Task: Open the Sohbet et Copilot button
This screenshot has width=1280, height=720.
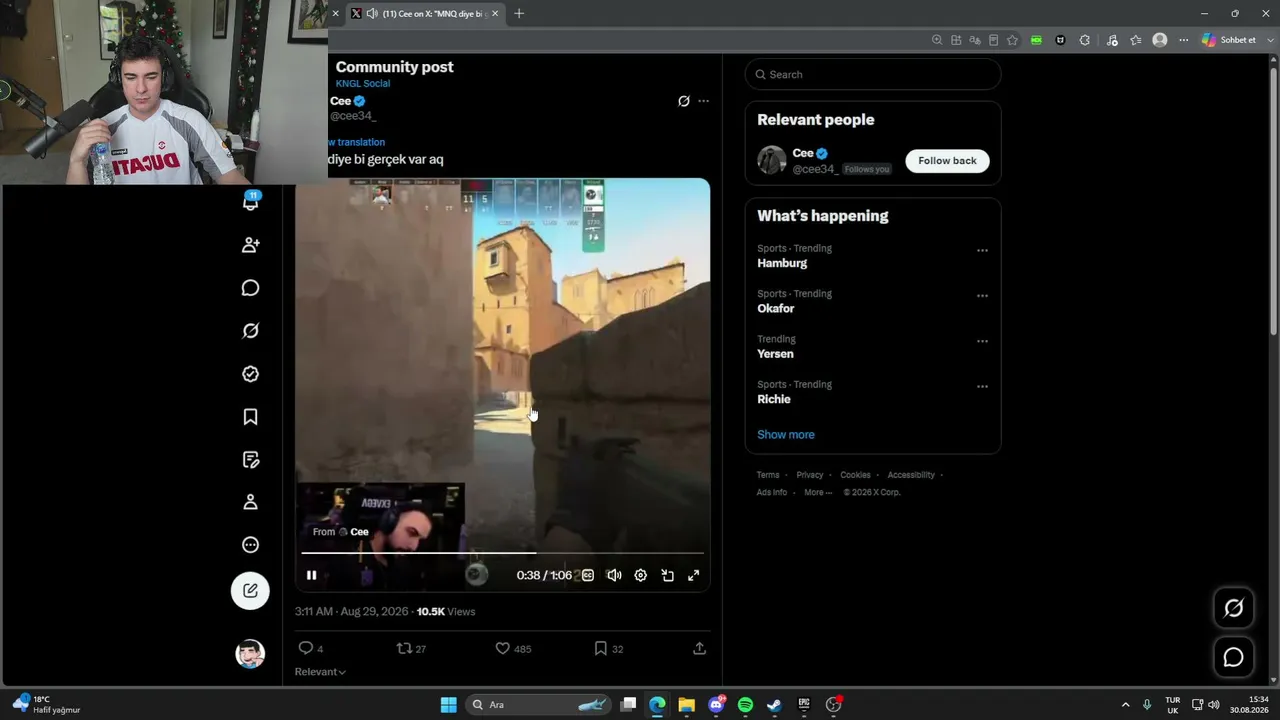Action: pos(1229,40)
